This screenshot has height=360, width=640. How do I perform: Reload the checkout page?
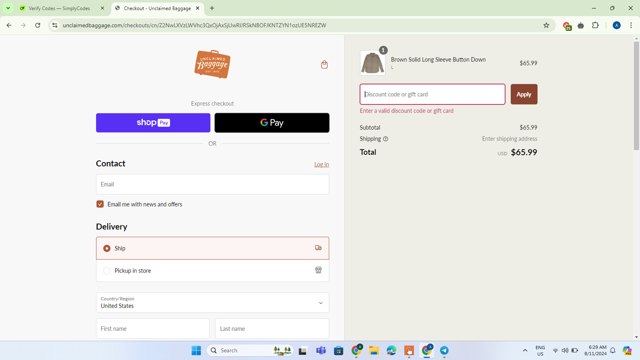pos(38,25)
